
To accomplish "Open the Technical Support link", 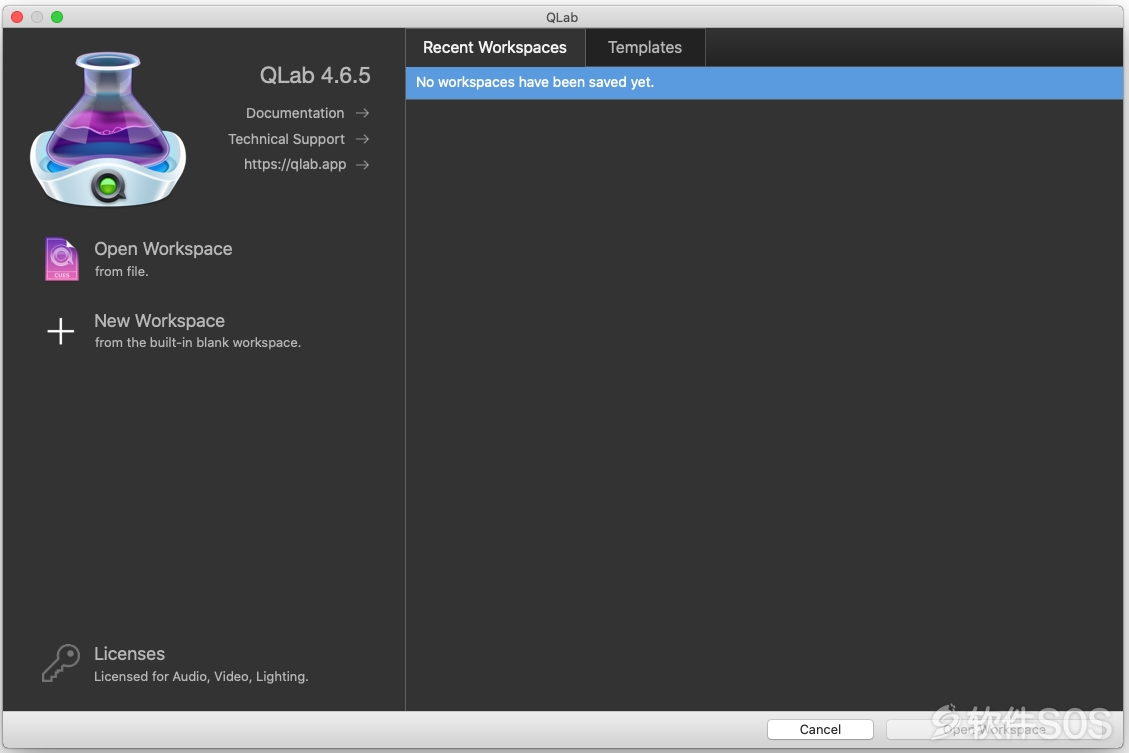I will coord(286,139).
